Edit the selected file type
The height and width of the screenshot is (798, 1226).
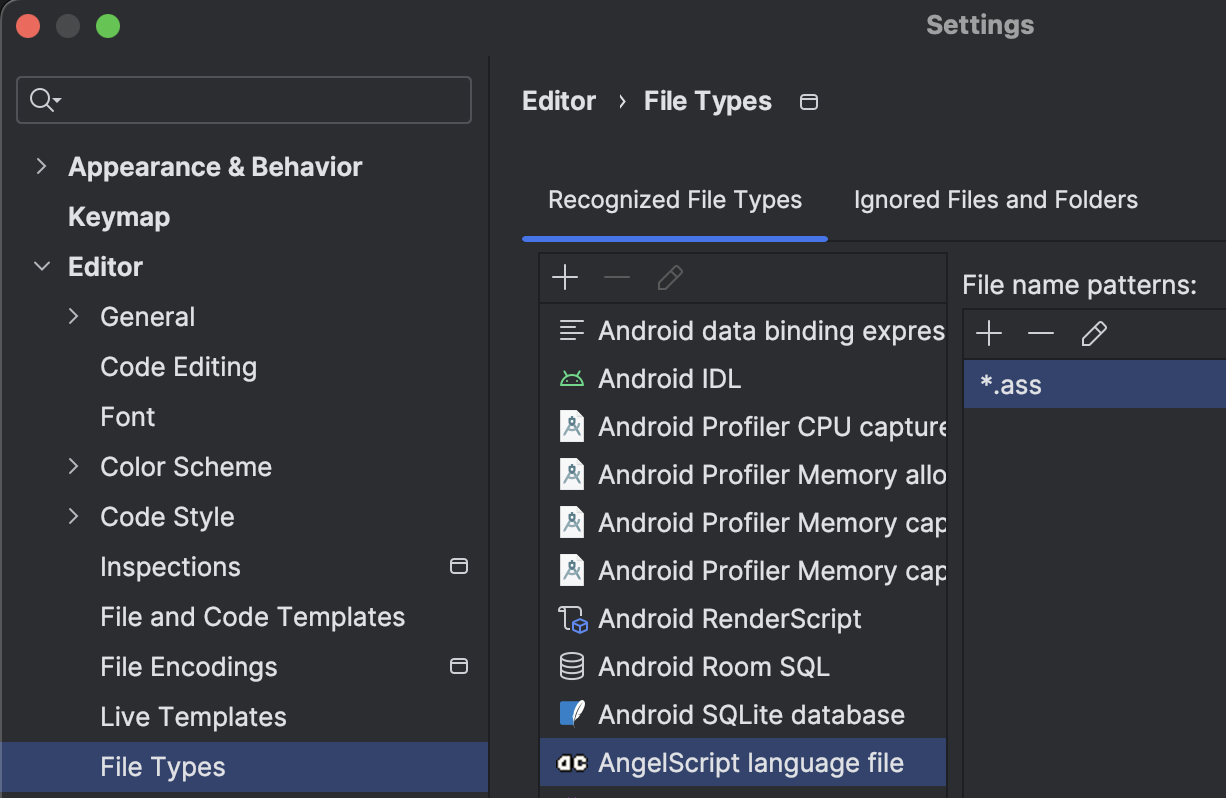(x=670, y=278)
